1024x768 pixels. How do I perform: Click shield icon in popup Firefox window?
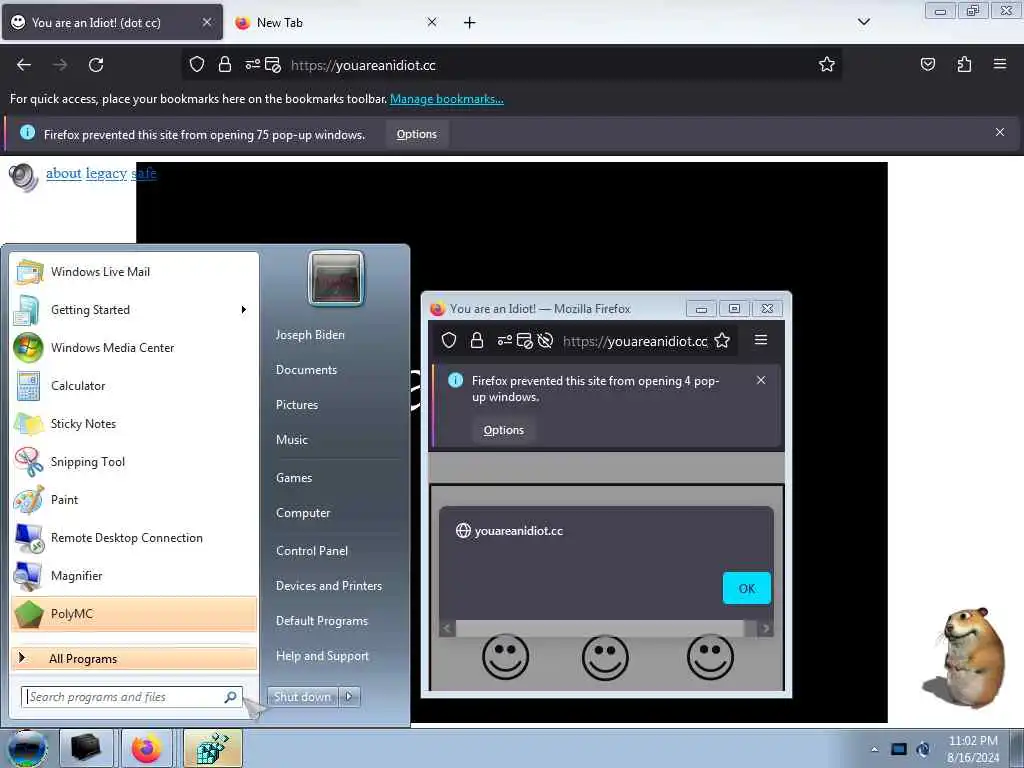point(449,340)
